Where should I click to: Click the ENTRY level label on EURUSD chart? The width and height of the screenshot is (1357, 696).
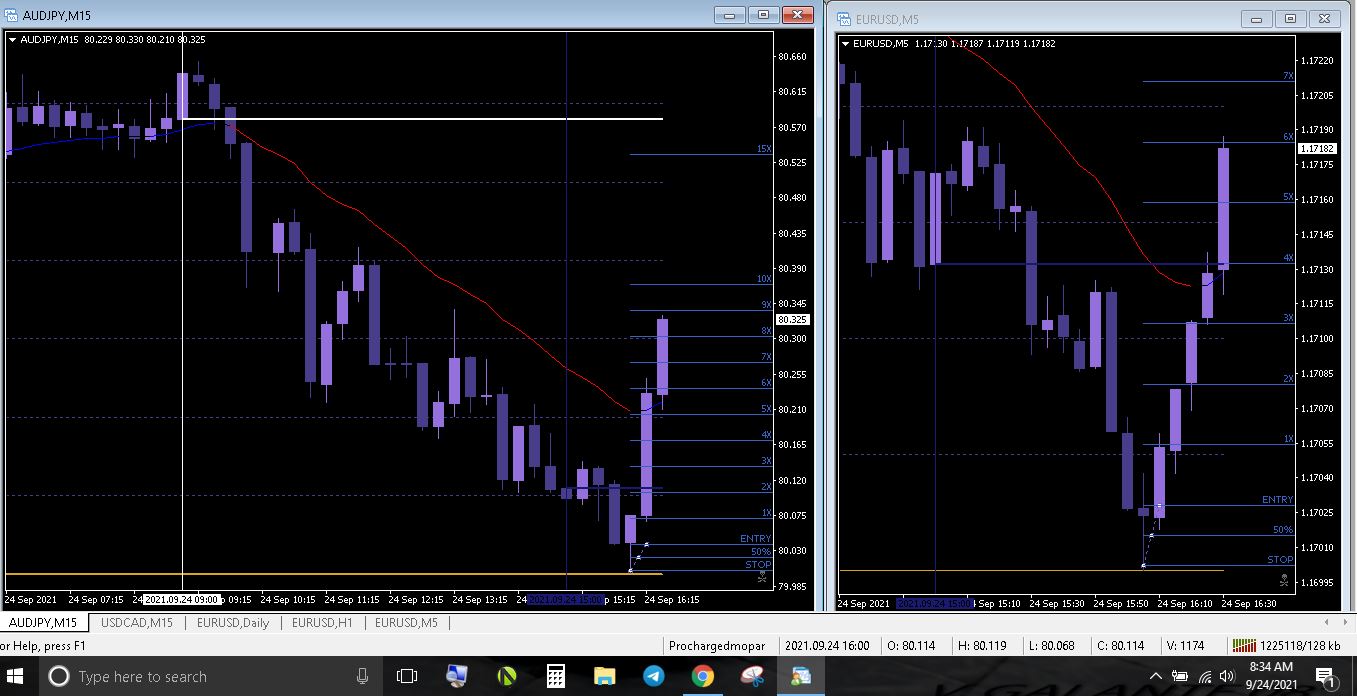[x=1277, y=500]
